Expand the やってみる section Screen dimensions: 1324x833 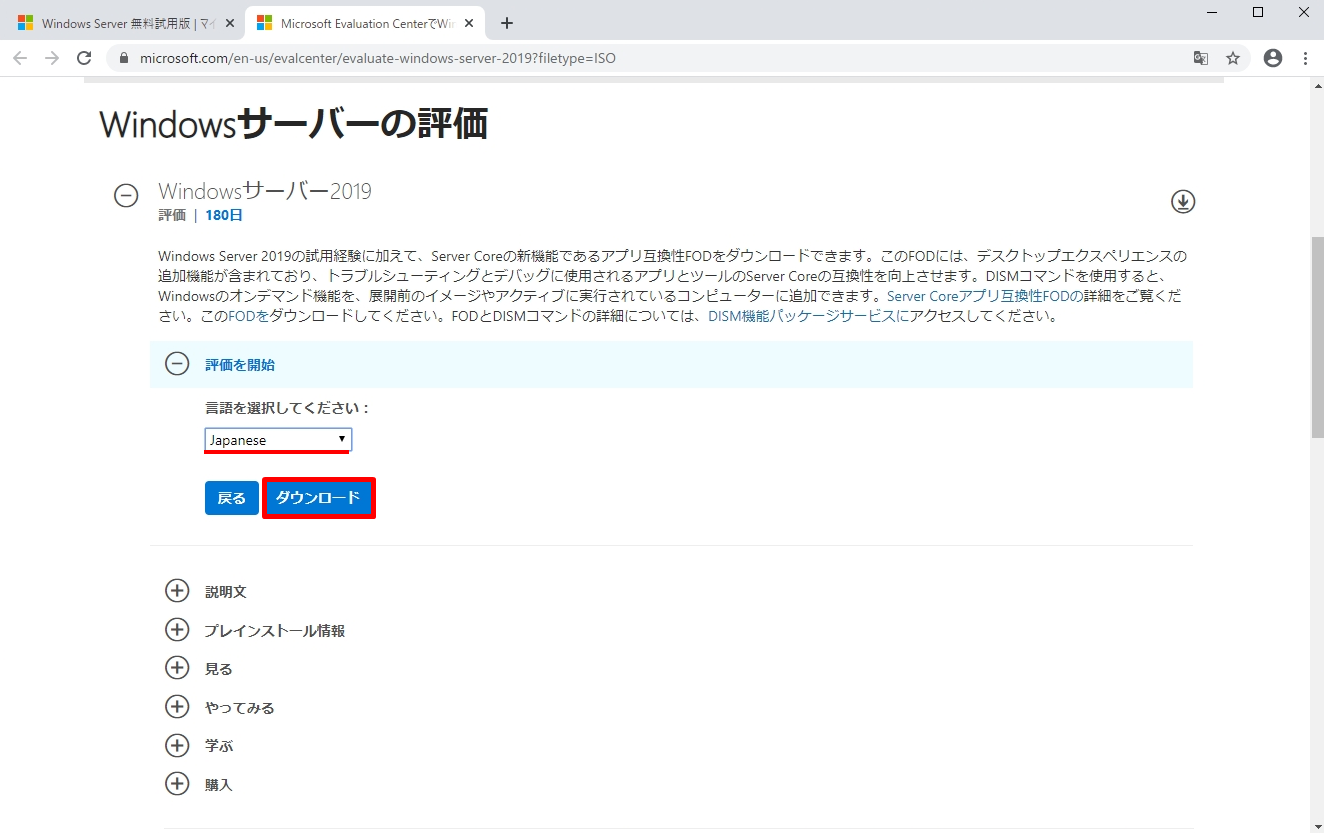click(177, 707)
